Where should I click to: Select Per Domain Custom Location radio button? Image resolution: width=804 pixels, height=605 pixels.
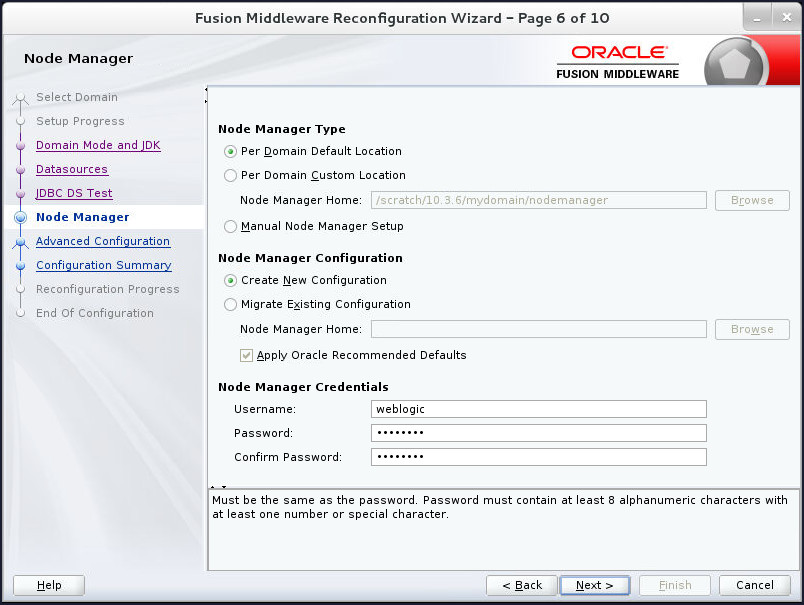pos(230,175)
